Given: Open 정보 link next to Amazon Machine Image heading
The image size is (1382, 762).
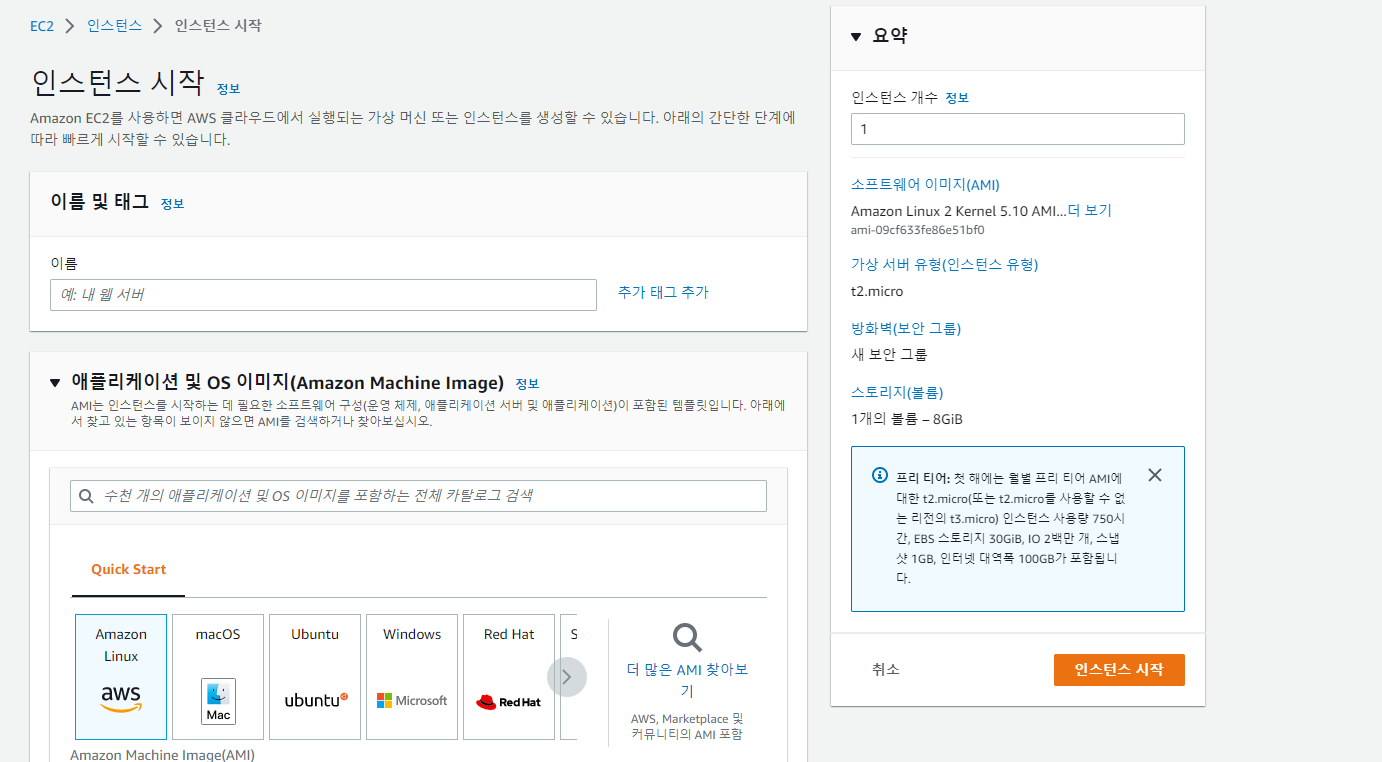Looking at the screenshot, I should 527,384.
